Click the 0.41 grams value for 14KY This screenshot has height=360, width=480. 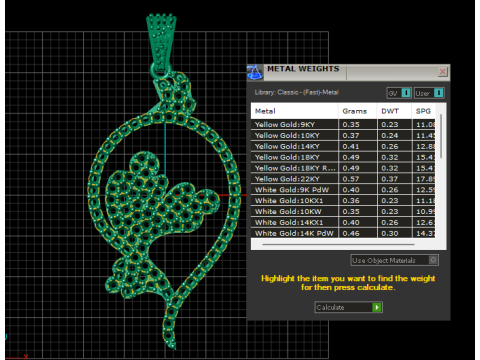click(351, 146)
